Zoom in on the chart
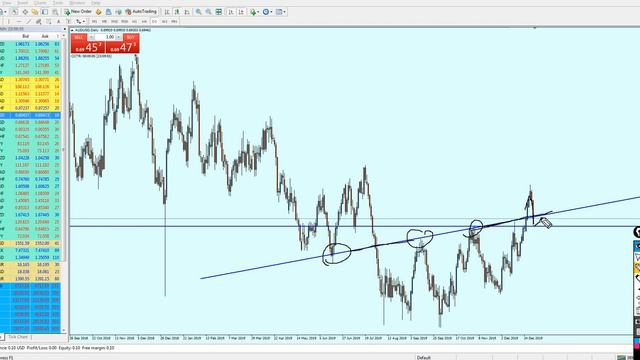Screen dimensions: 640x360 click(198, 12)
